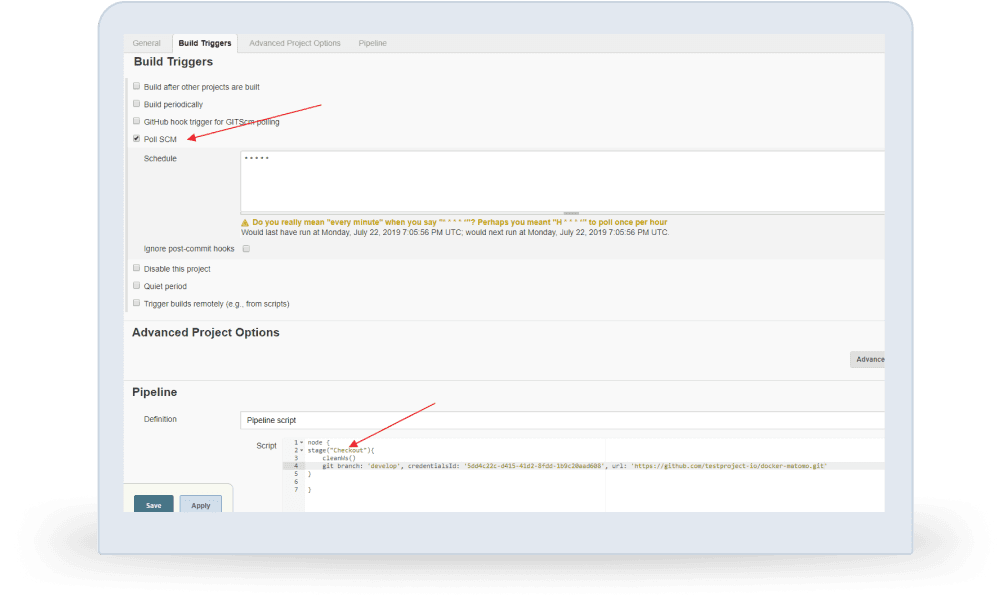The height and width of the screenshot is (599, 1008).
Task: Go to the Pipeline tab
Action: click(x=373, y=43)
